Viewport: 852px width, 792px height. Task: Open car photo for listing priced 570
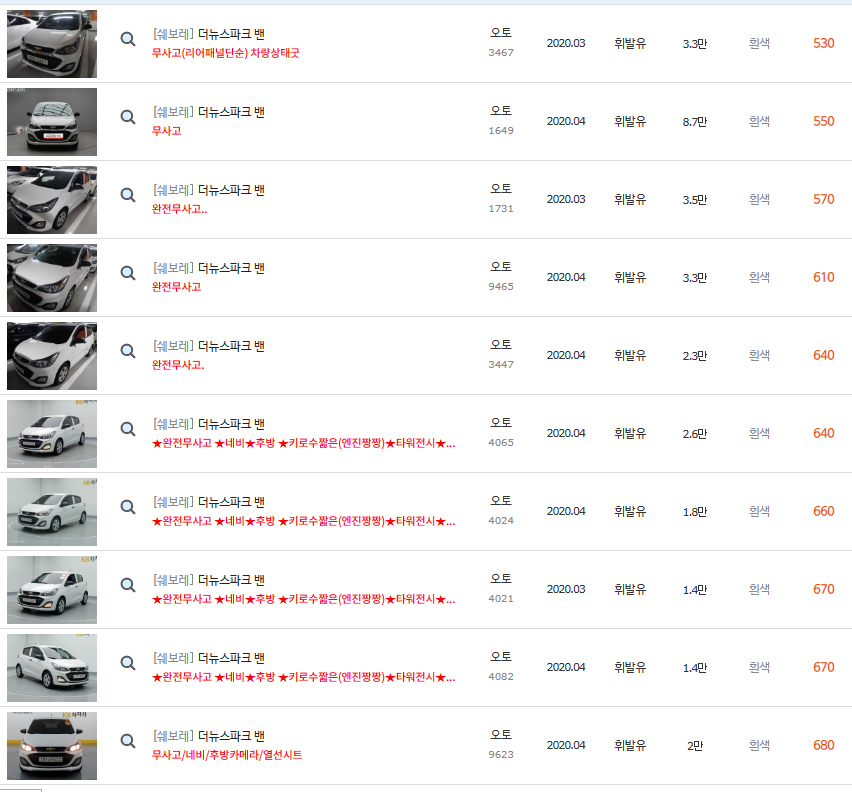52,200
